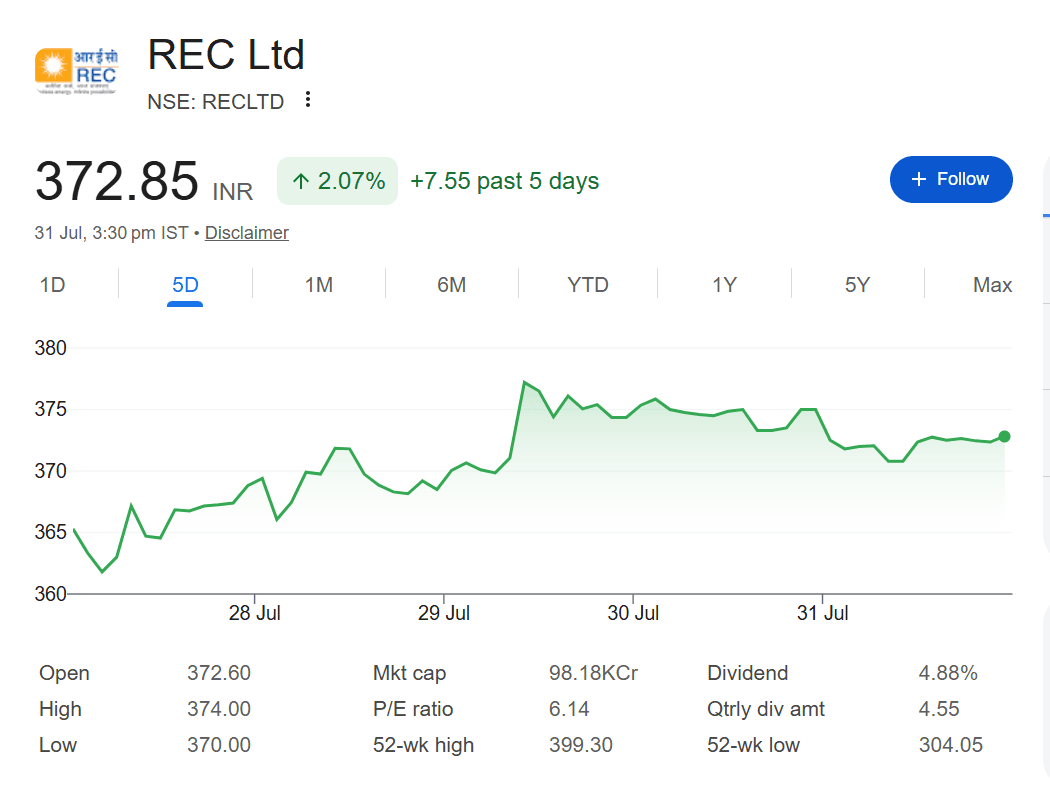1050x805 pixels.
Task: Click the P/E ratio label
Action: (413, 709)
